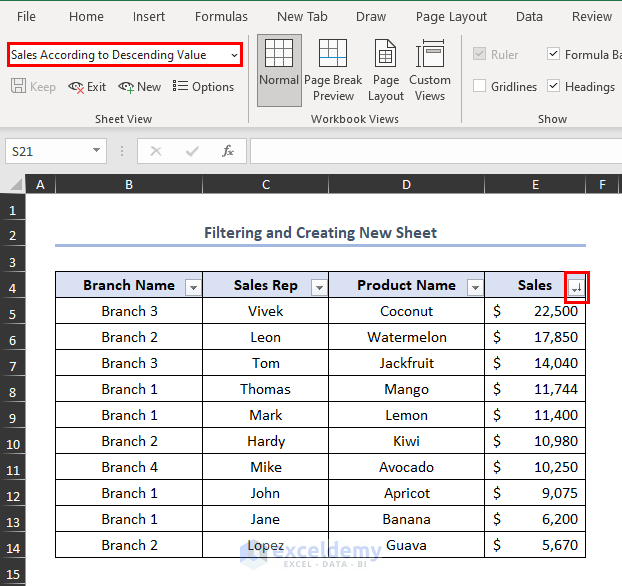The height and width of the screenshot is (586, 622).
Task: Open the Product Name filter dropdown
Action: (474, 287)
